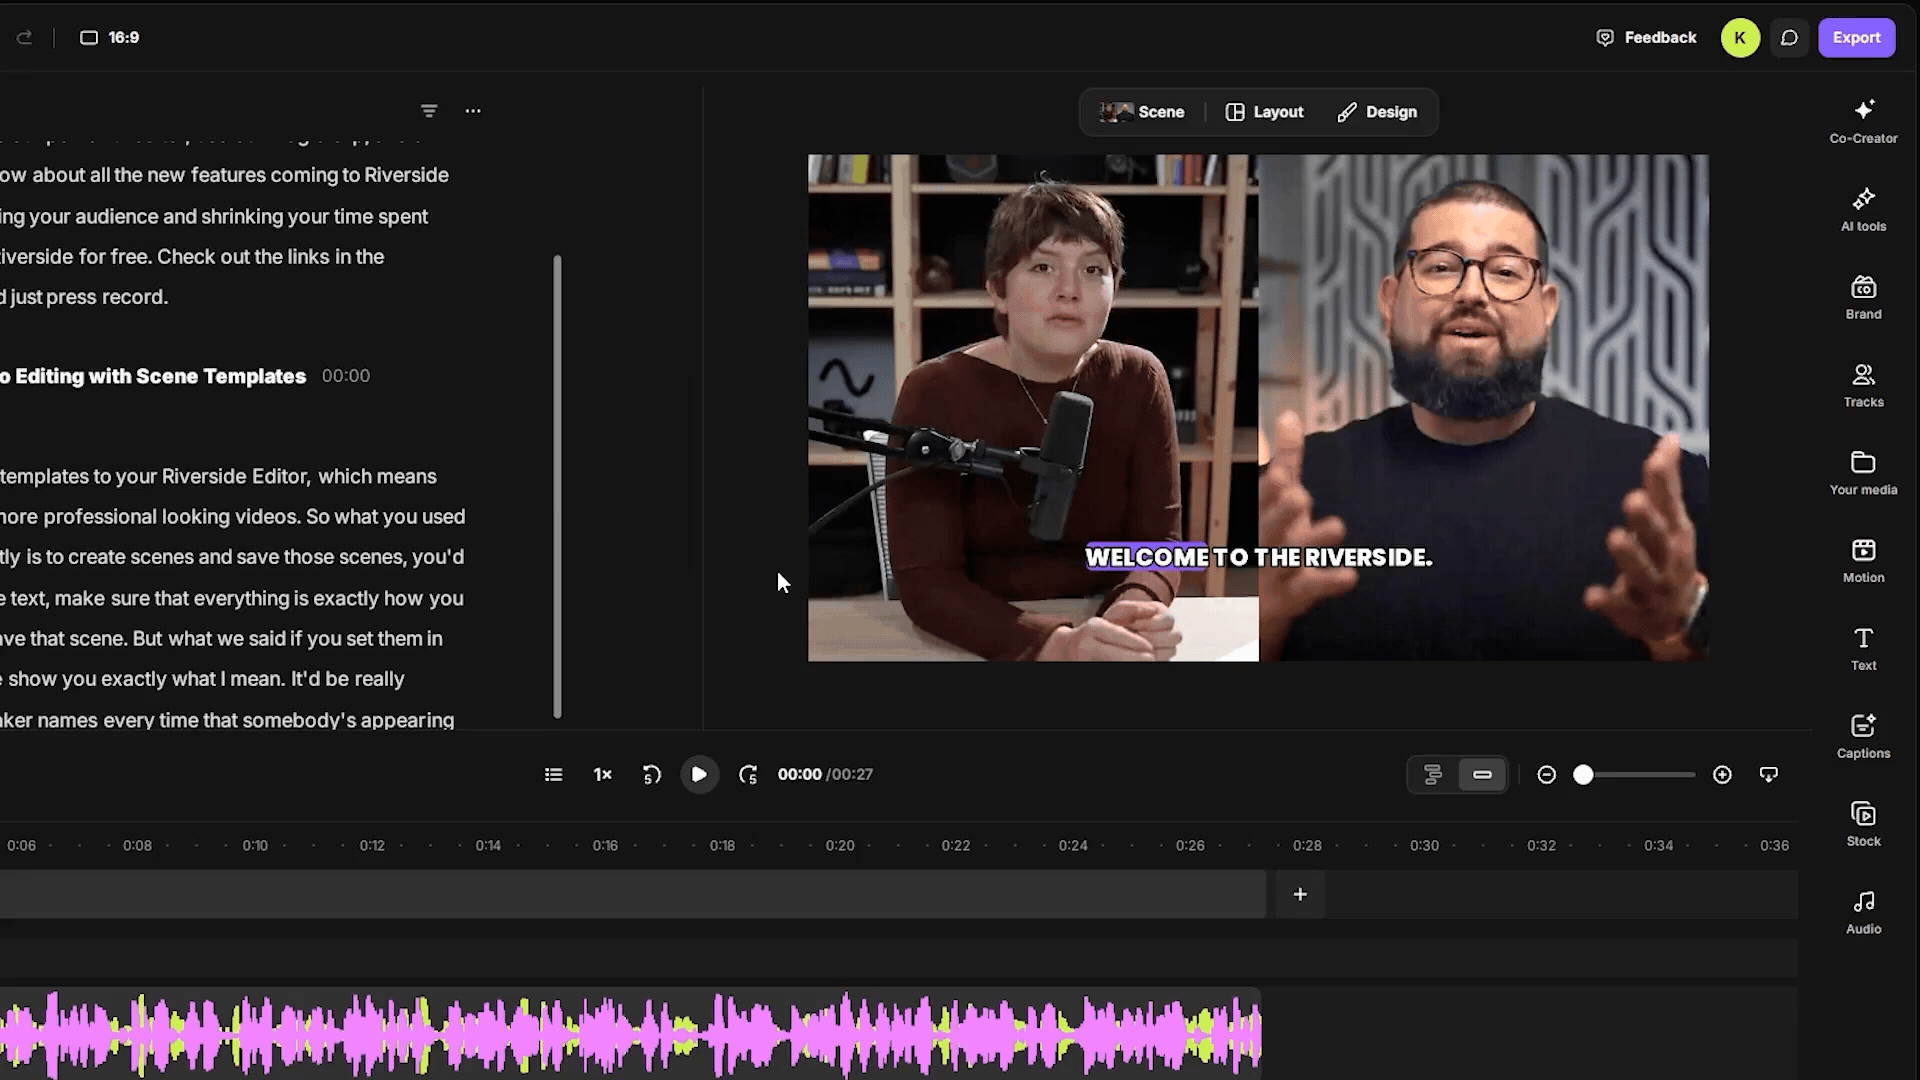1920x1080 pixels.
Task: Toggle the expanded timeline tracks view
Action: 1433,775
